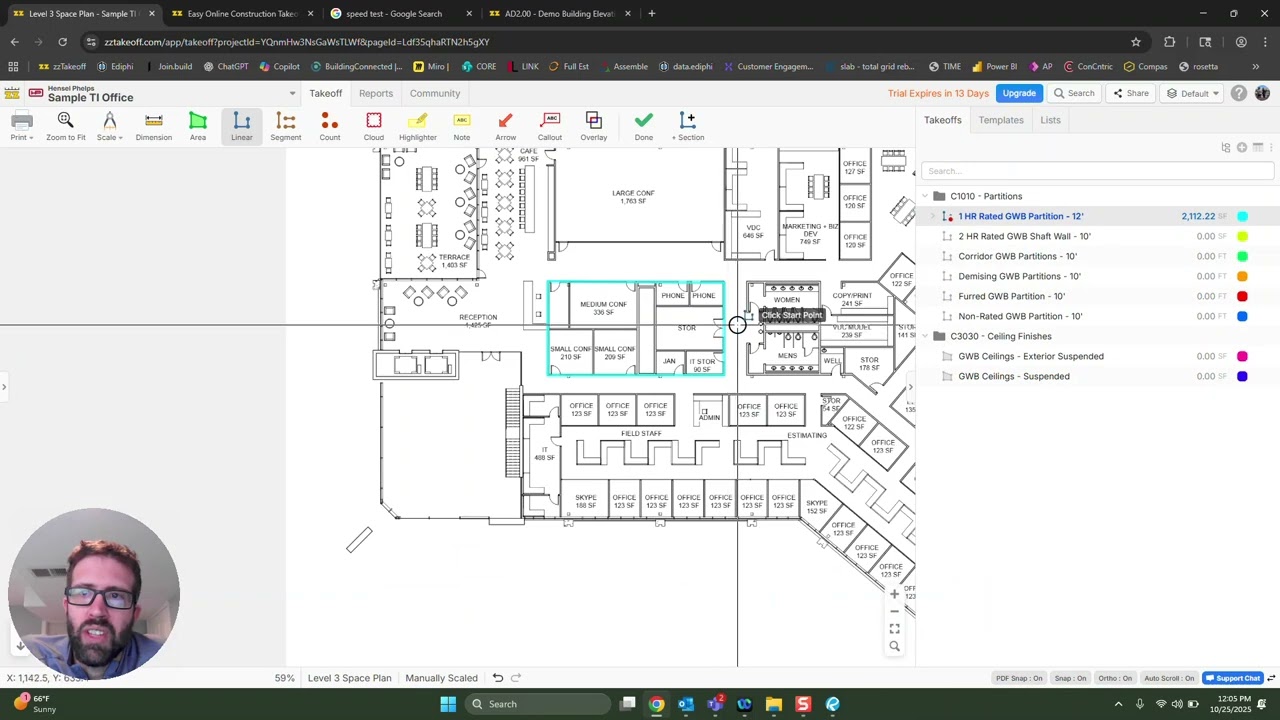Viewport: 1280px width, 720px height.
Task: Click the add takeoff plus icon
Action: 1242,148
